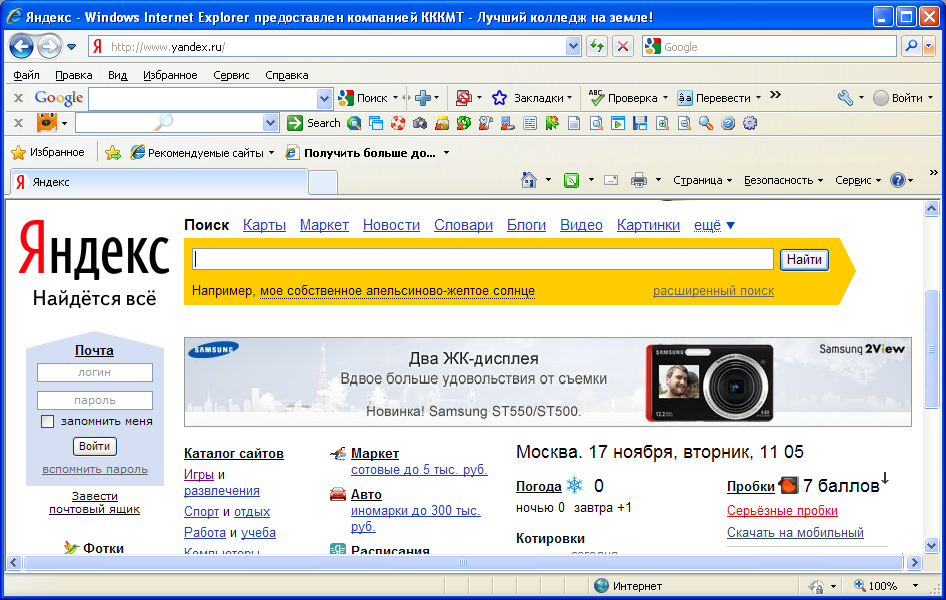Click the логин input field
The image size is (946, 600).
point(95,372)
